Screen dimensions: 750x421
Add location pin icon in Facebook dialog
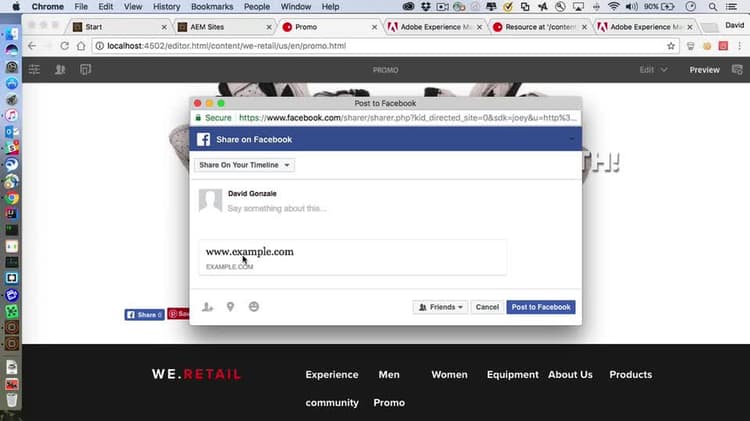[231, 307]
